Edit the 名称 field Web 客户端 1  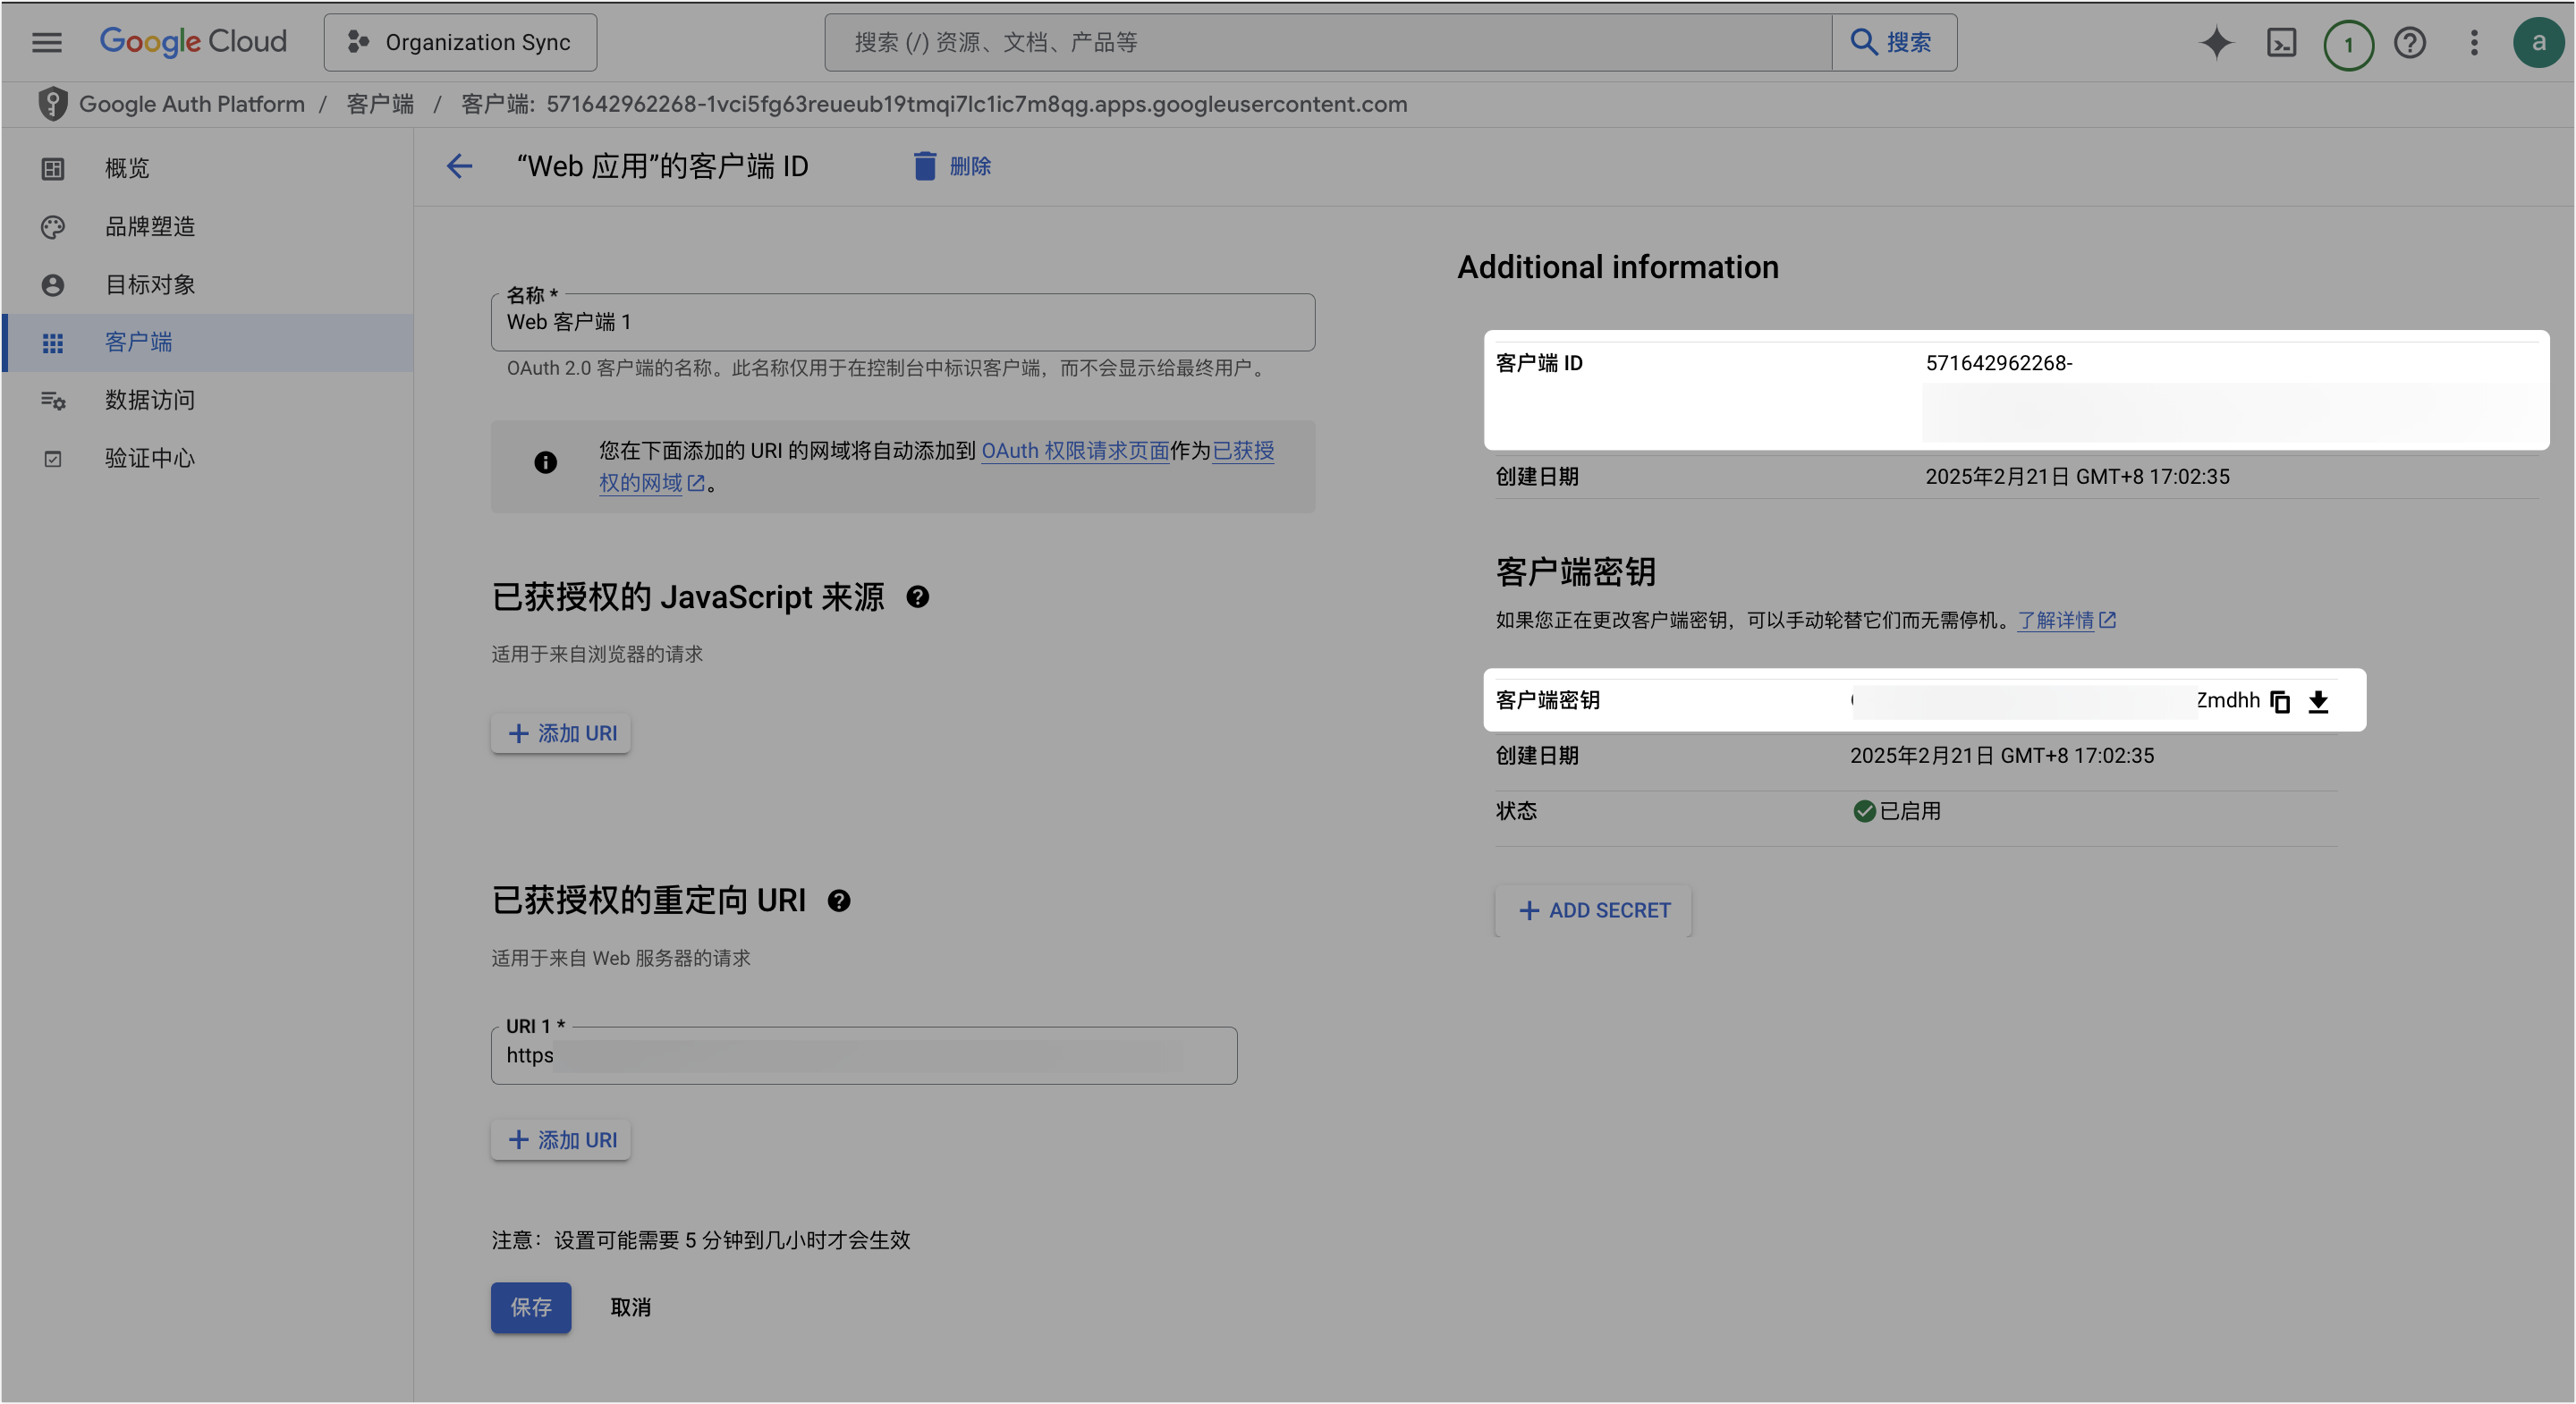click(x=903, y=322)
